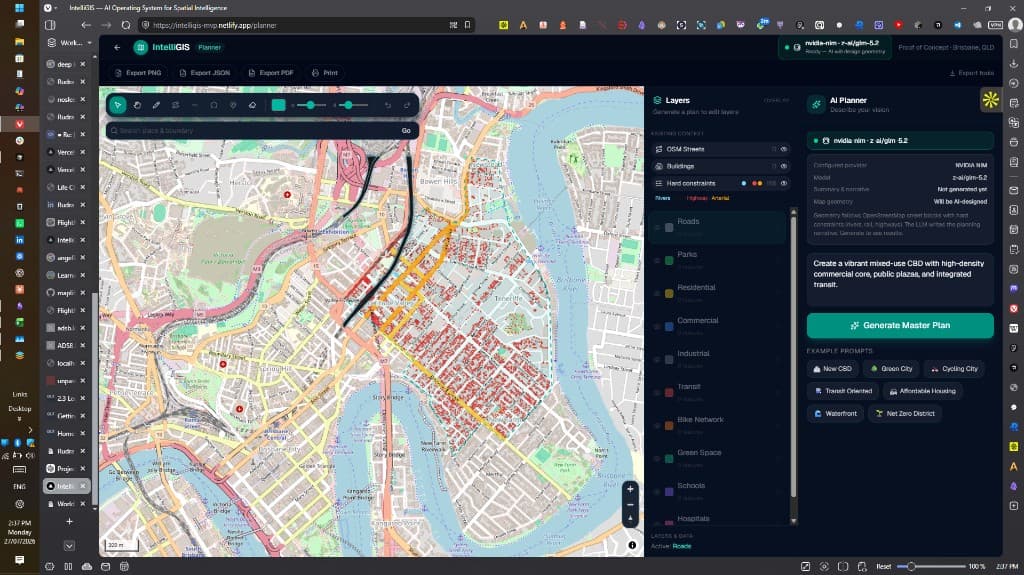This screenshot has width=1024, height=575.
Task: Select the hand pan tool
Action: (137, 105)
